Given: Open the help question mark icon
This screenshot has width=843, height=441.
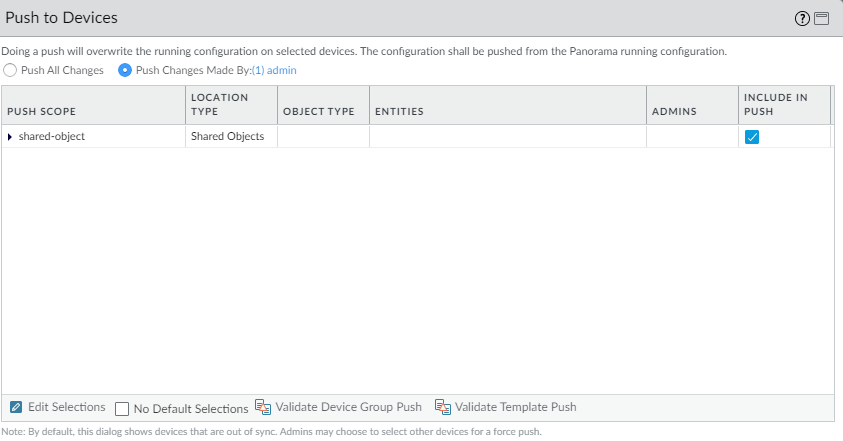Looking at the screenshot, I should click(802, 18).
